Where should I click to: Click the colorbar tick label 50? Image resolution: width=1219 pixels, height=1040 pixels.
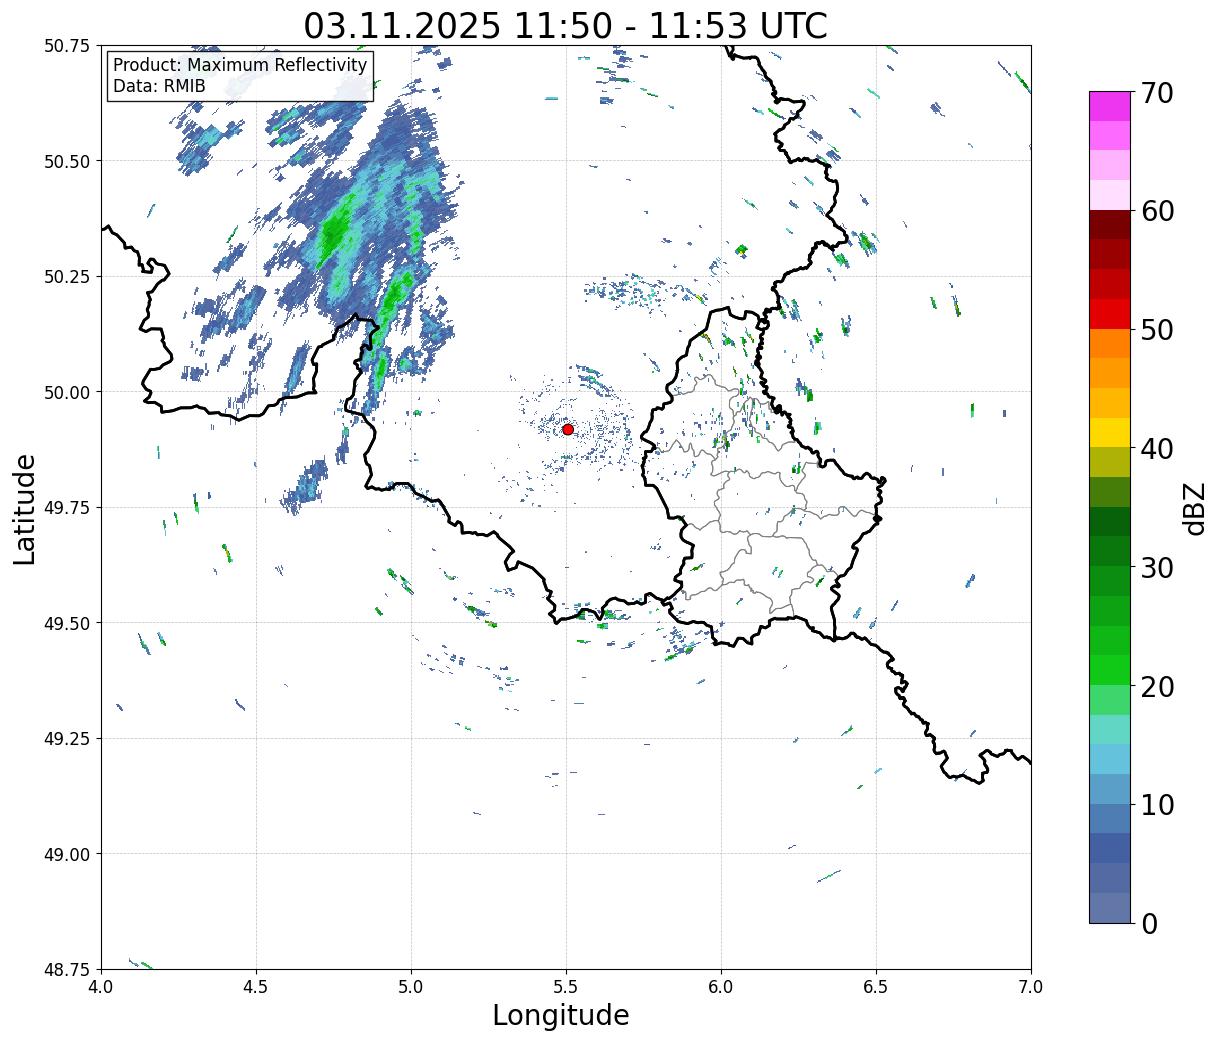click(1157, 330)
